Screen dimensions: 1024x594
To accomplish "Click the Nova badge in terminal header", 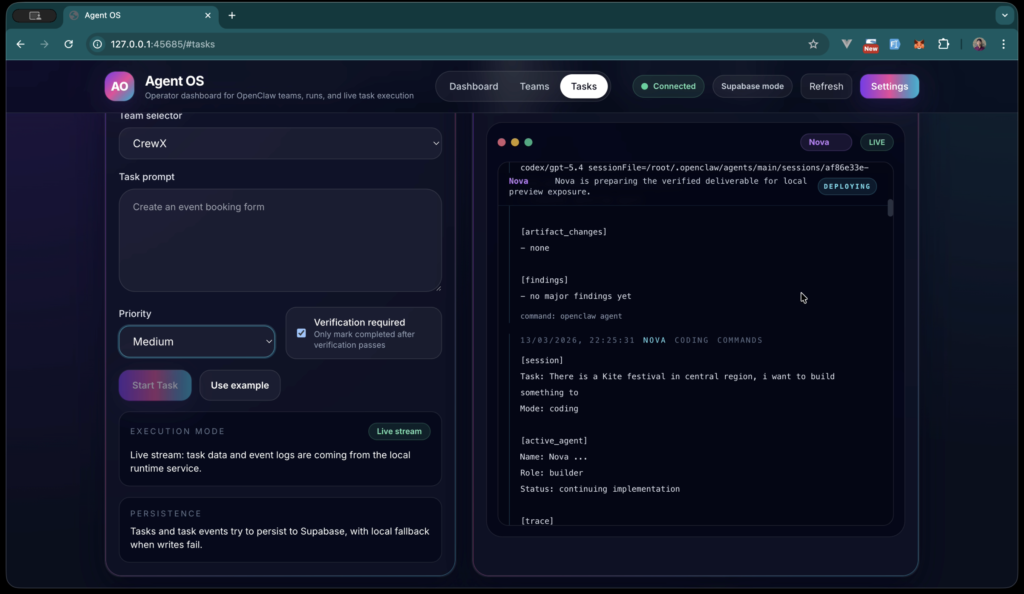I will click(x=826, y=142).
